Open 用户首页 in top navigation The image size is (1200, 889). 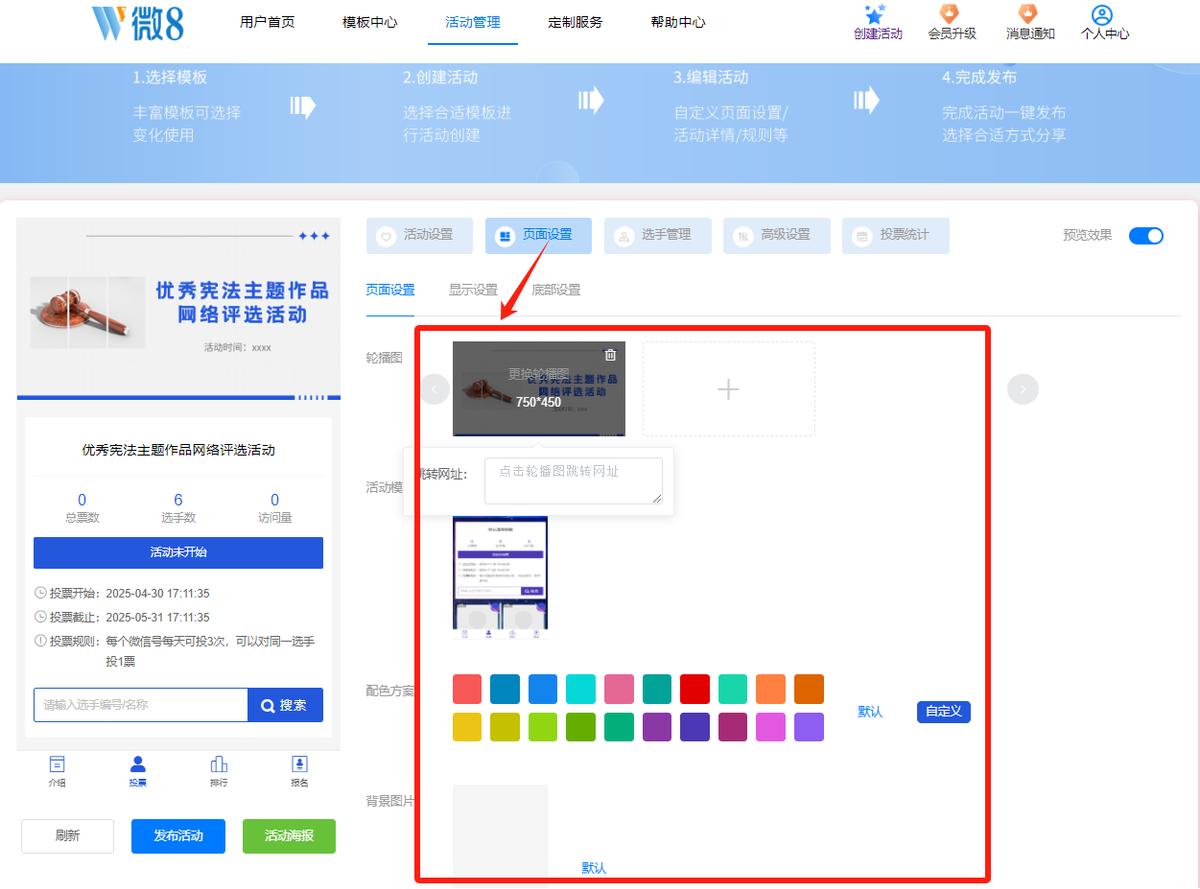pos(267,22)
